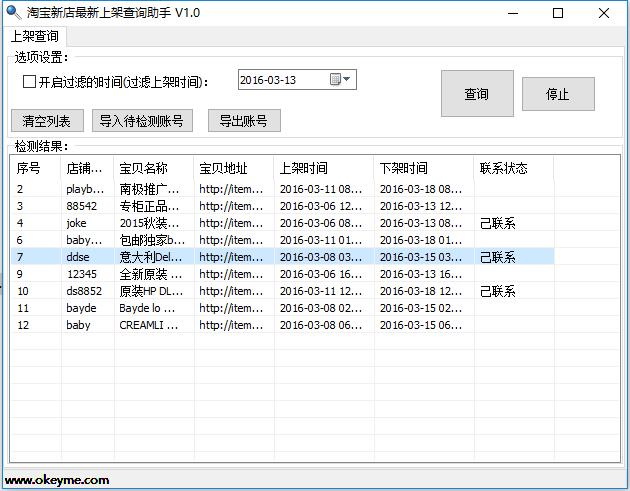
Task: Click into the 2016-03-13 date field
Action: click(x=297, y=80)
